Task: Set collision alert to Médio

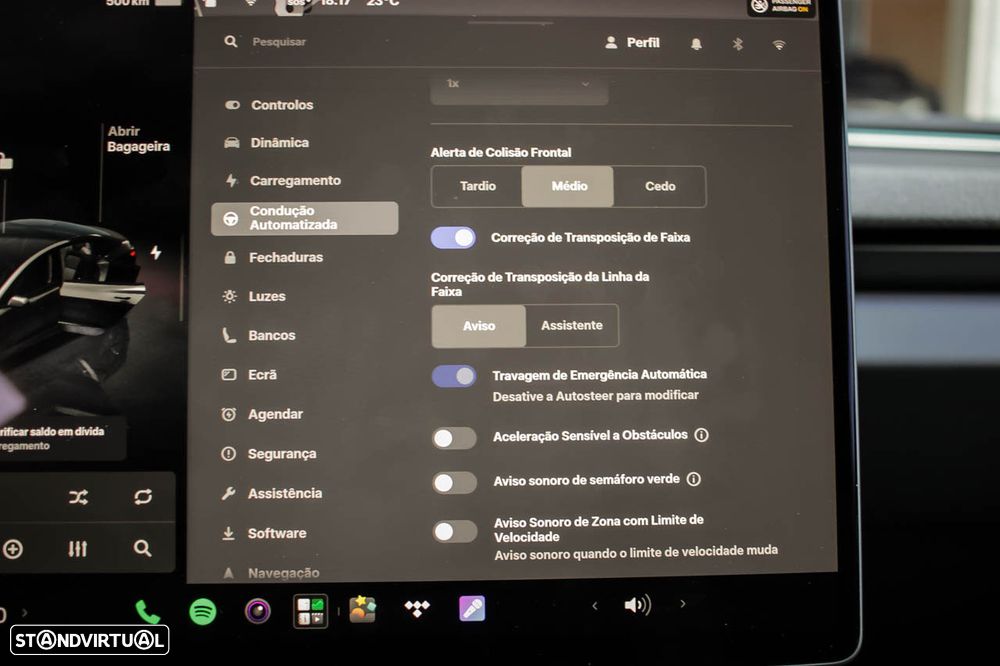Action: coord(568,186)
